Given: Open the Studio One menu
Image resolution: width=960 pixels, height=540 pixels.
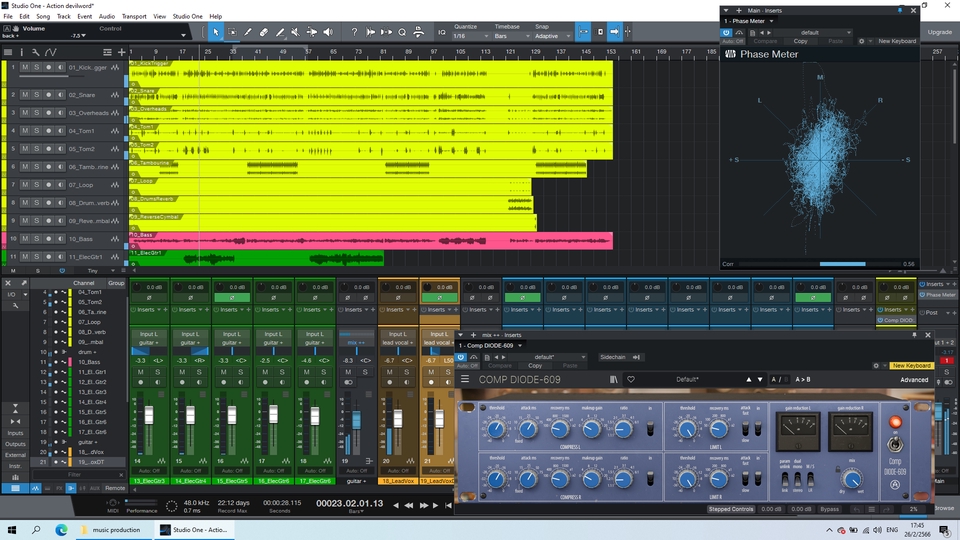Looking at the screenshot, I should pos(187,17).
